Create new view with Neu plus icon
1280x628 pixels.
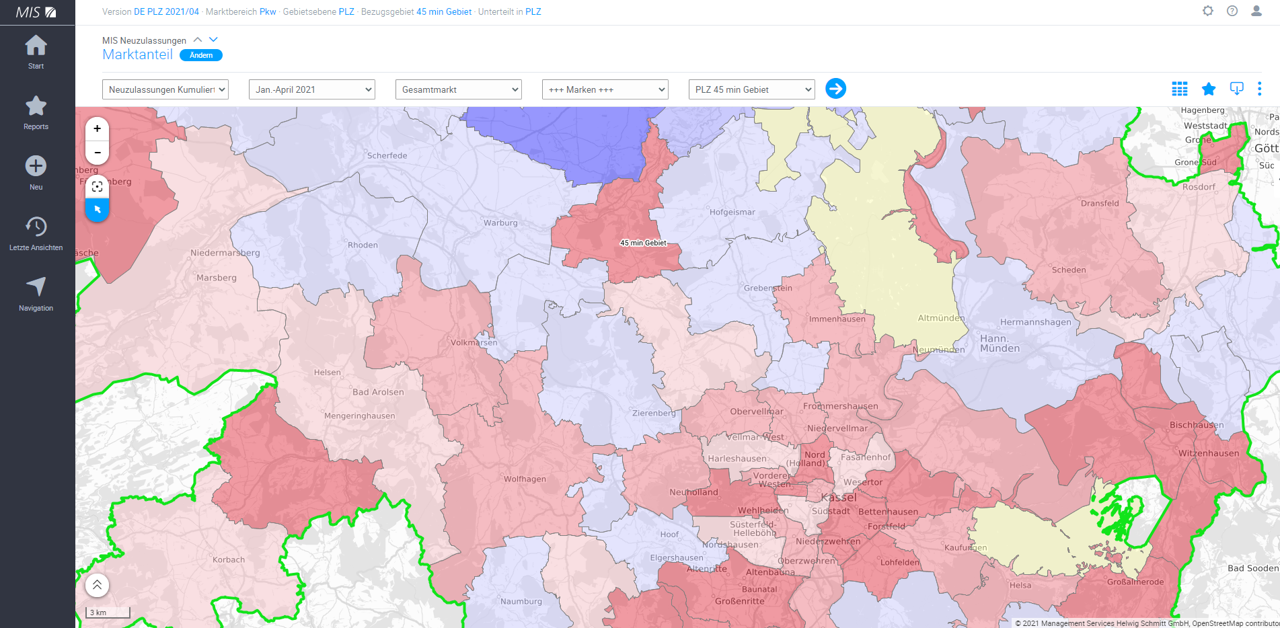pos(36,166)
